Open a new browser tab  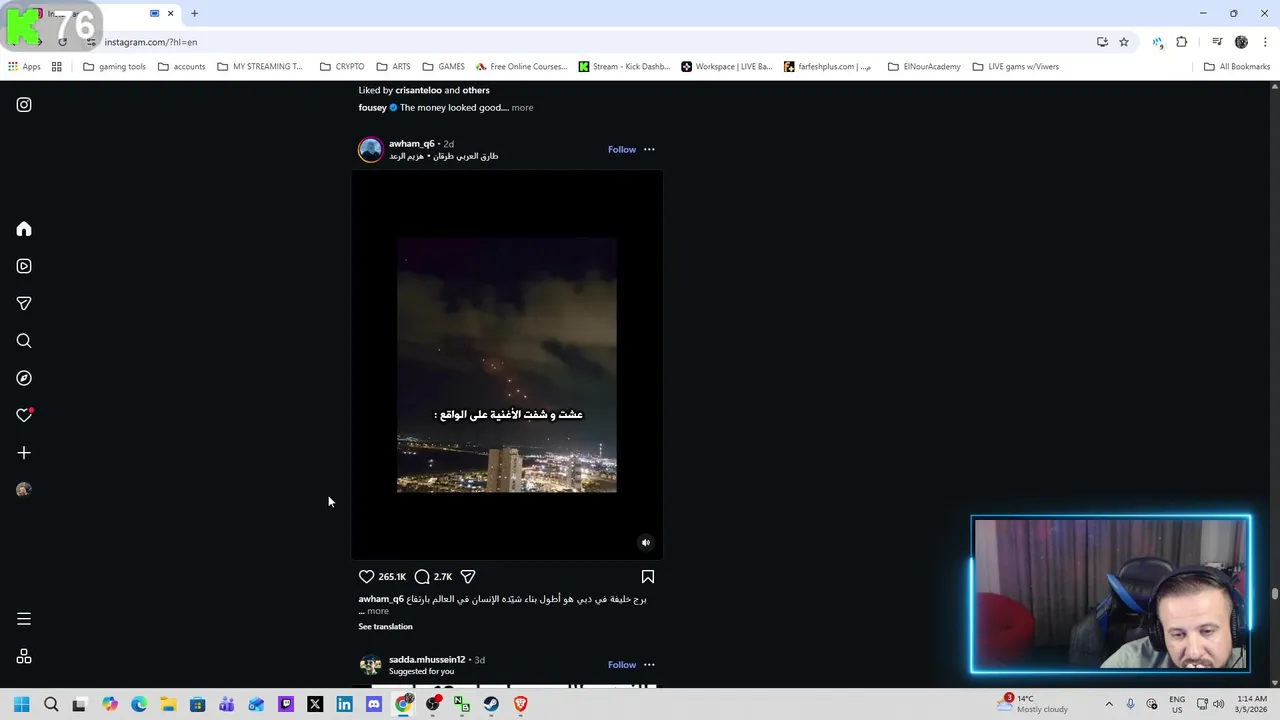pos(195,13)
